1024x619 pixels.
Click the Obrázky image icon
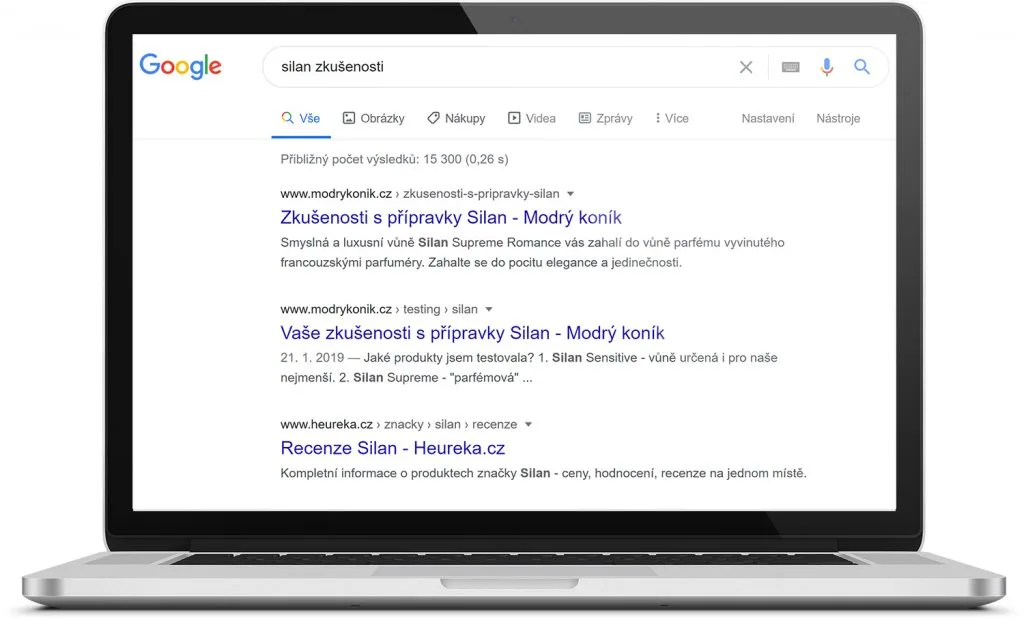(x=349, y=118)
